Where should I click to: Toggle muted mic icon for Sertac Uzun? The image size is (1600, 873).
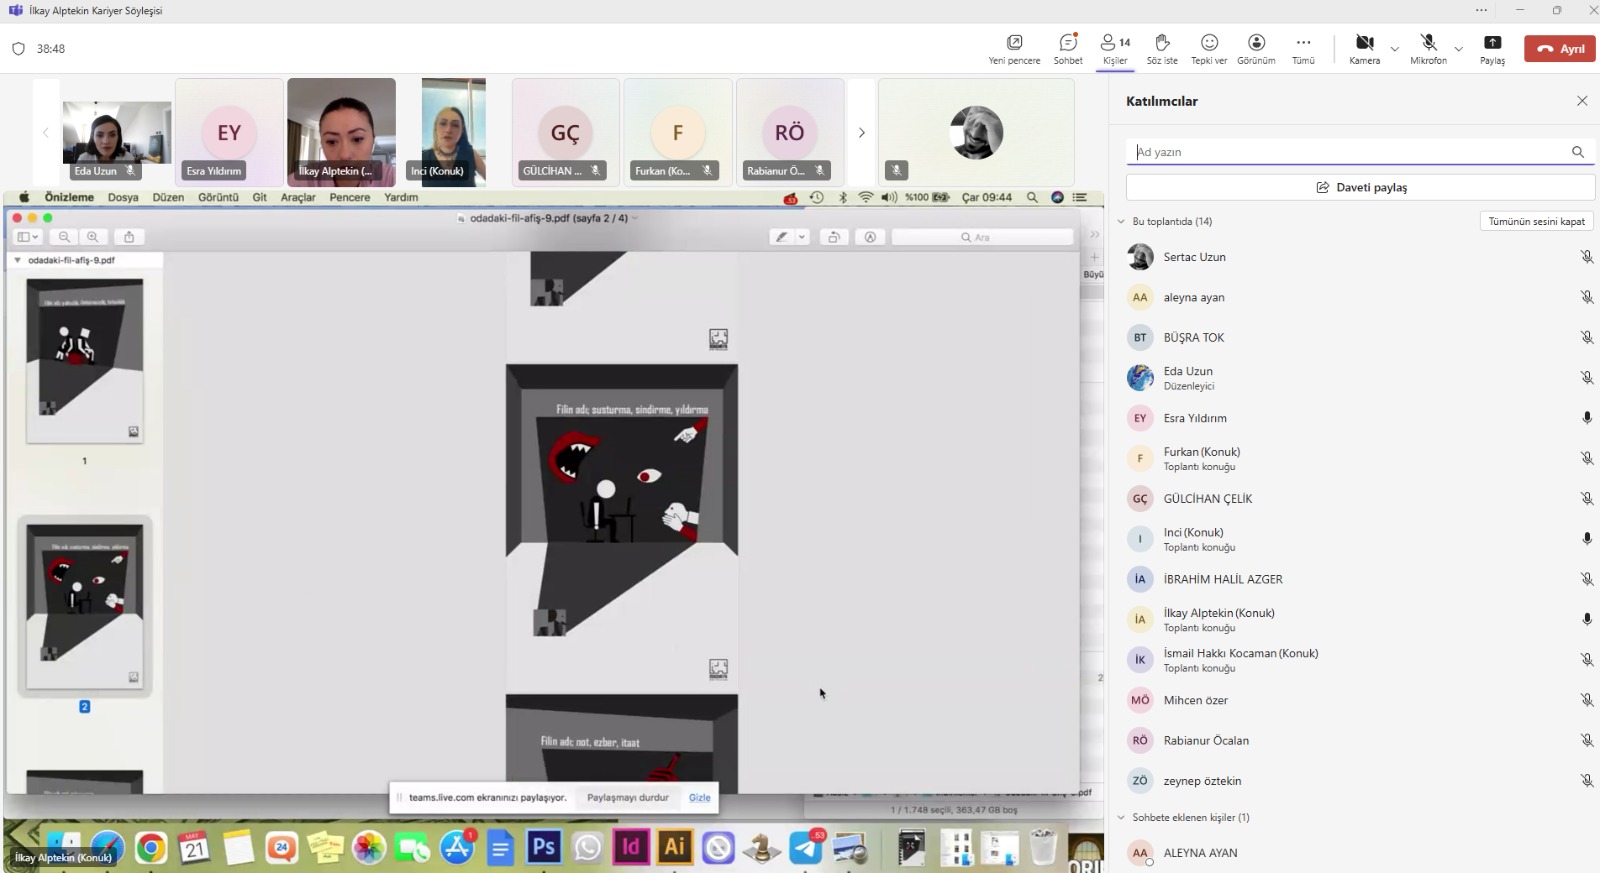pyautogui.click(x=1586, y=257)
